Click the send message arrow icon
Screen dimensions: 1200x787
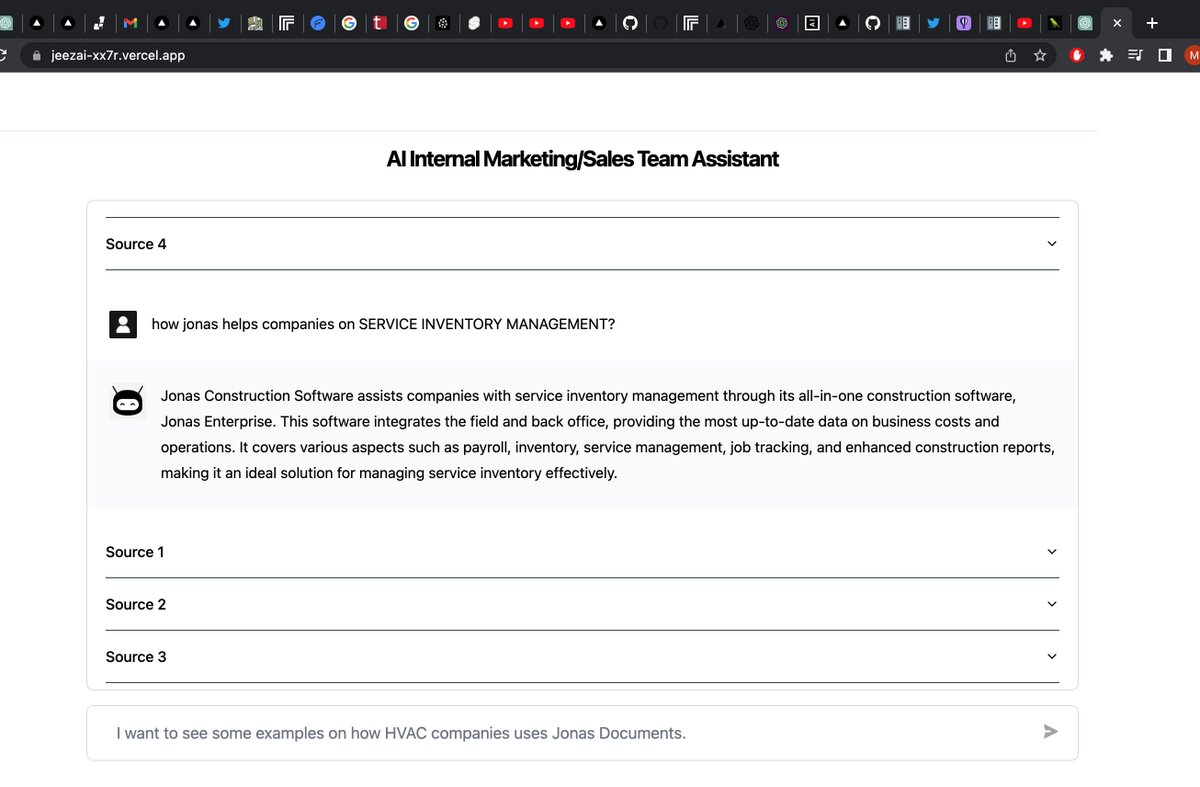click(x=1050, y=732)
